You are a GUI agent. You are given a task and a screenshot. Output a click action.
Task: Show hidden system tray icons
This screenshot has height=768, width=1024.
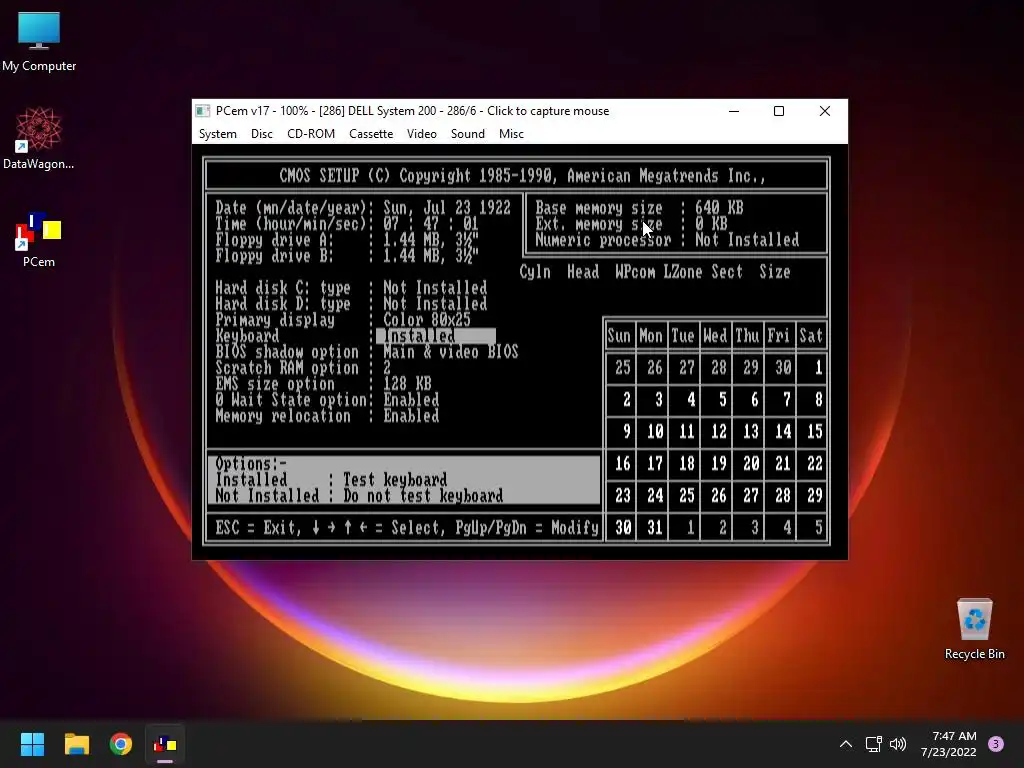846,744
